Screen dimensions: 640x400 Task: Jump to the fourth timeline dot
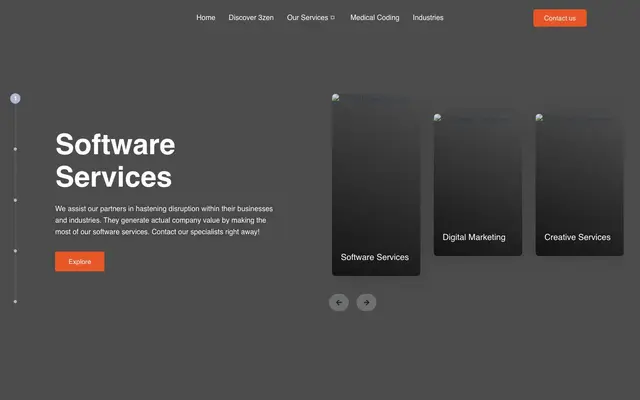[x=15, y=251]
